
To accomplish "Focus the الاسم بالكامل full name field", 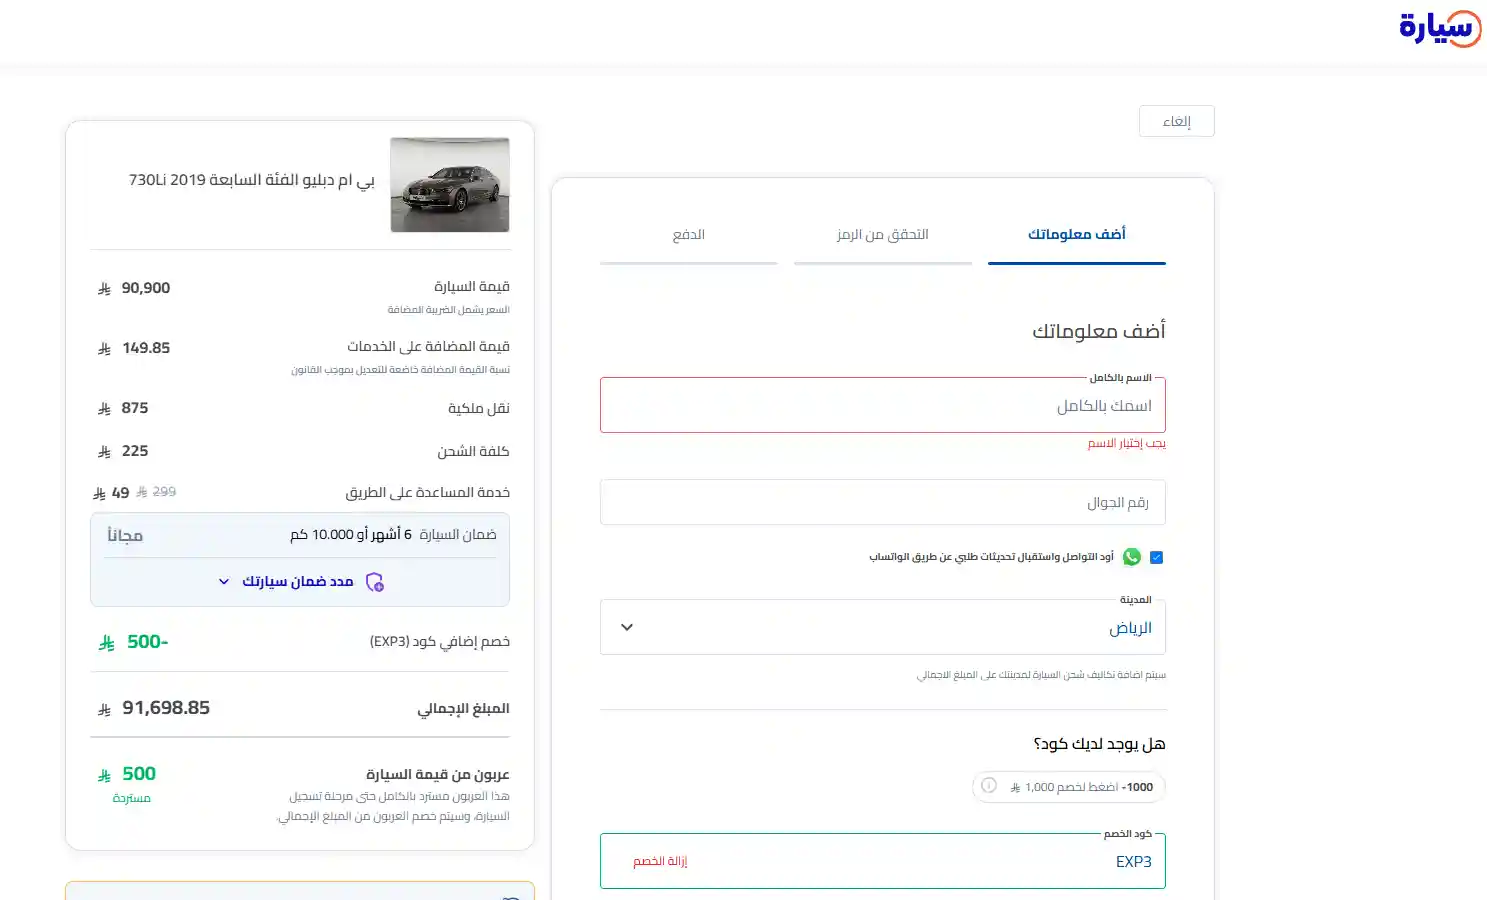I will (882, 405).
